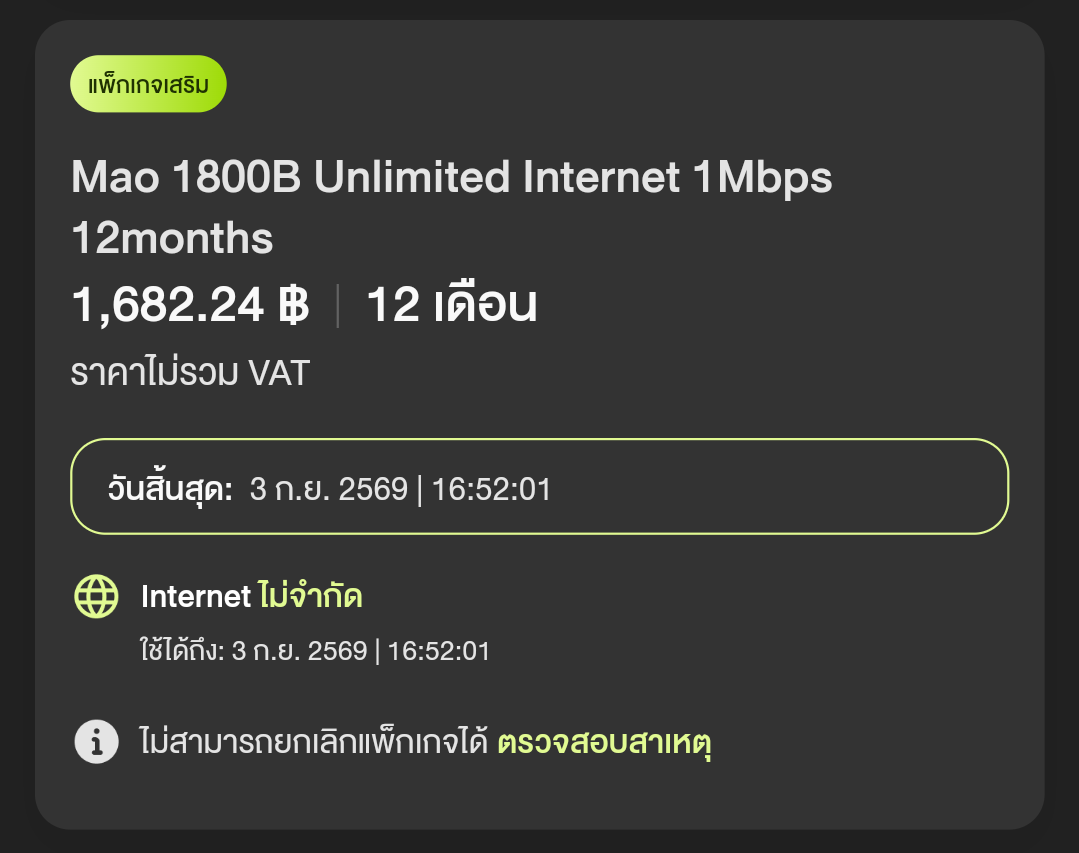Click the divider between price and duration
This screenshot has height=853, width=1079.
click(x=337, y=305)
